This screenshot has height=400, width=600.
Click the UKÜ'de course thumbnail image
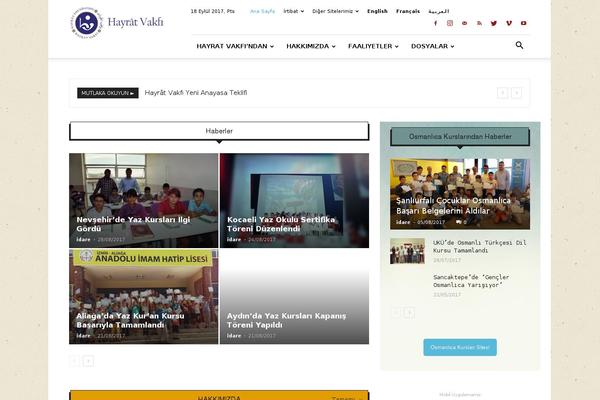407,251
